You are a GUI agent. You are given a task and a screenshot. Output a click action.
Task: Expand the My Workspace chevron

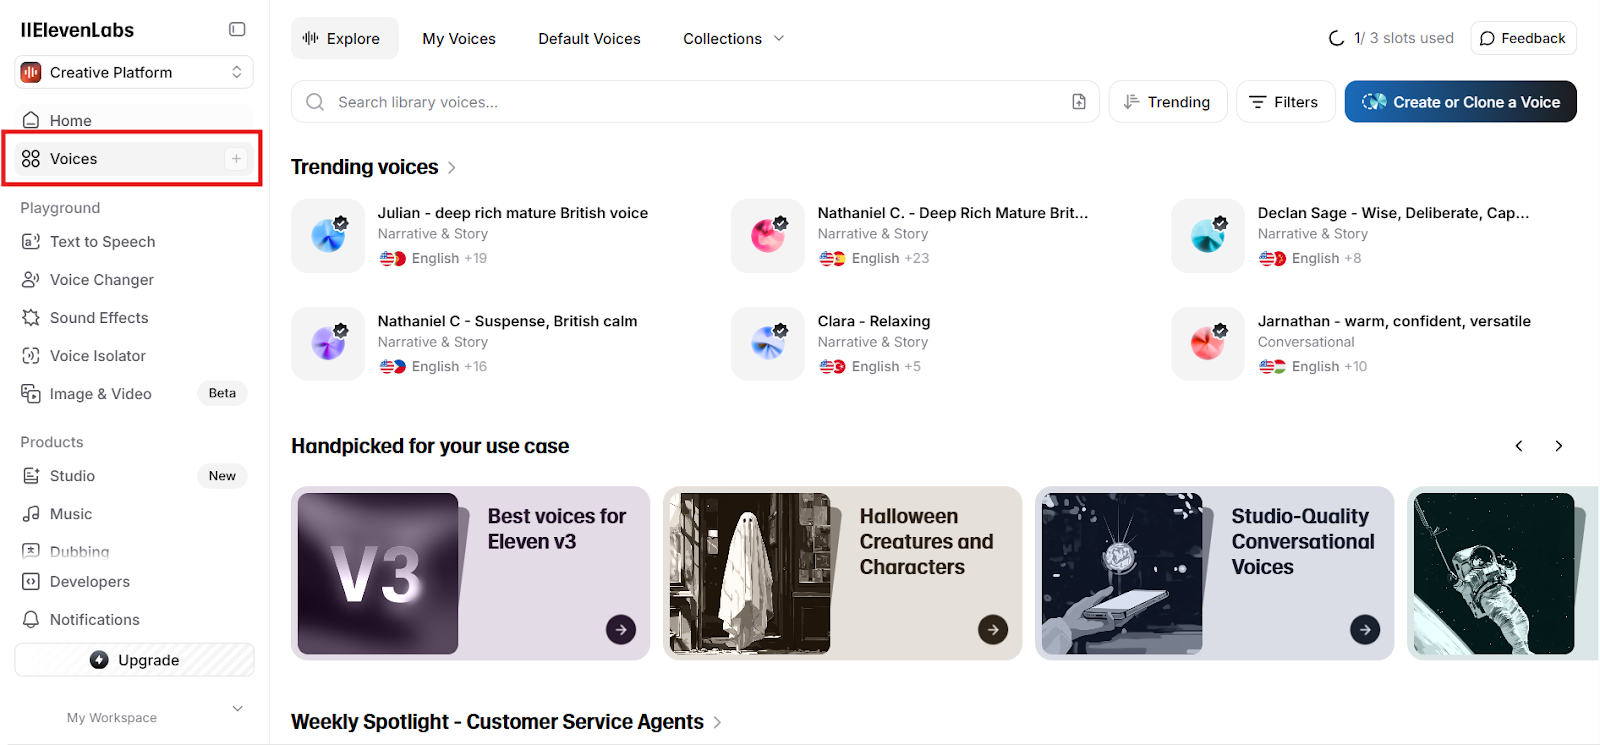tap(237, 708)
